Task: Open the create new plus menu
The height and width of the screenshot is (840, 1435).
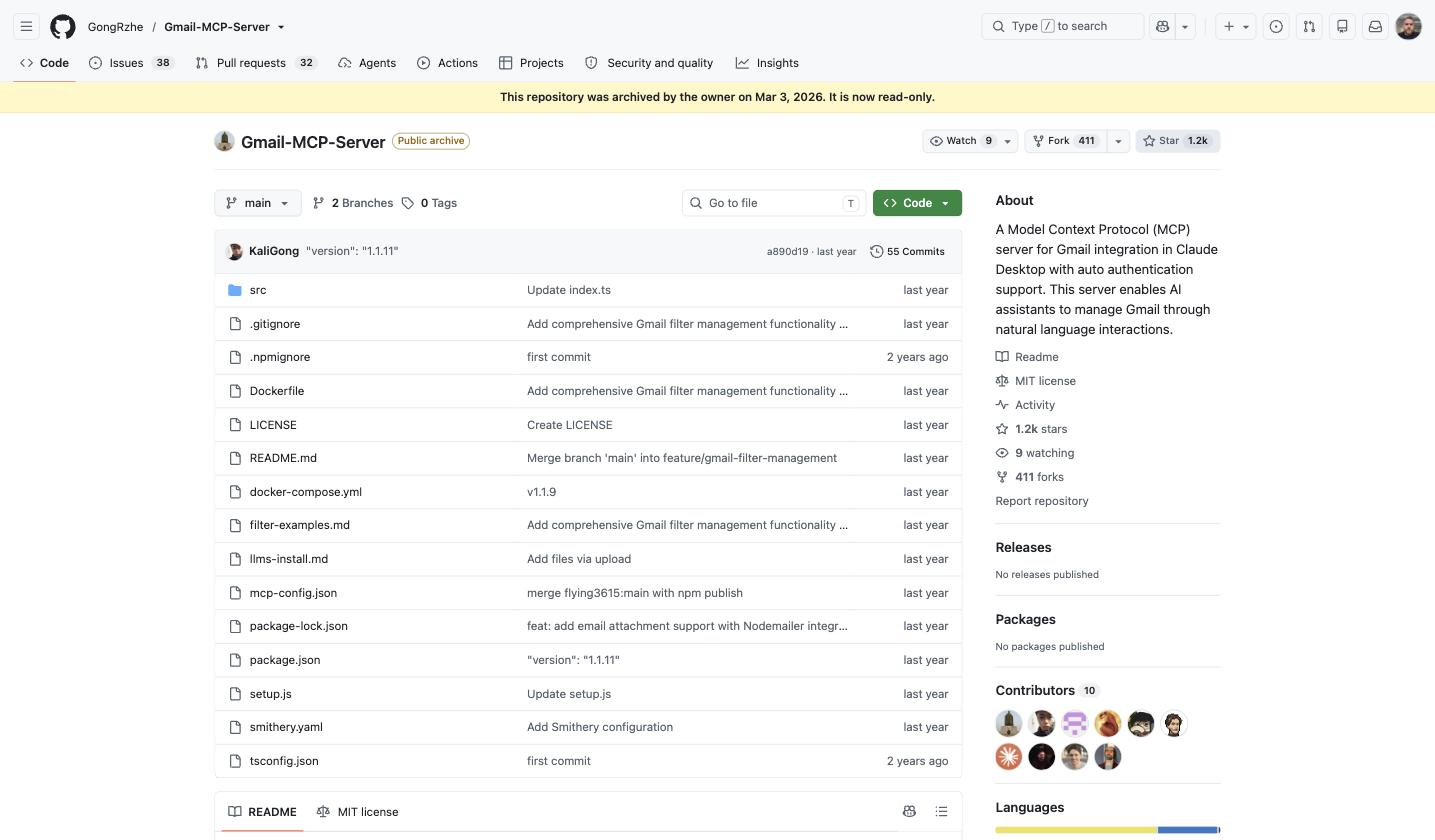Action: point(1237,27)
